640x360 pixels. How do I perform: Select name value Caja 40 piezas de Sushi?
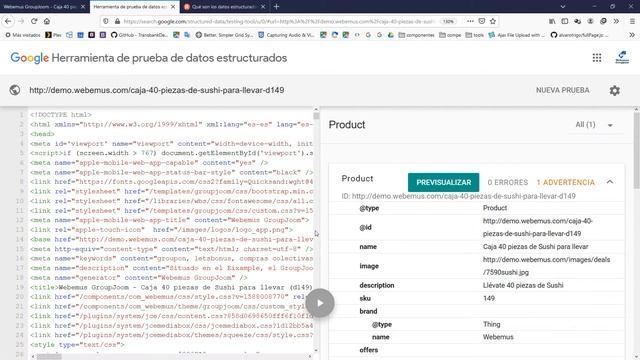(536, 247)
